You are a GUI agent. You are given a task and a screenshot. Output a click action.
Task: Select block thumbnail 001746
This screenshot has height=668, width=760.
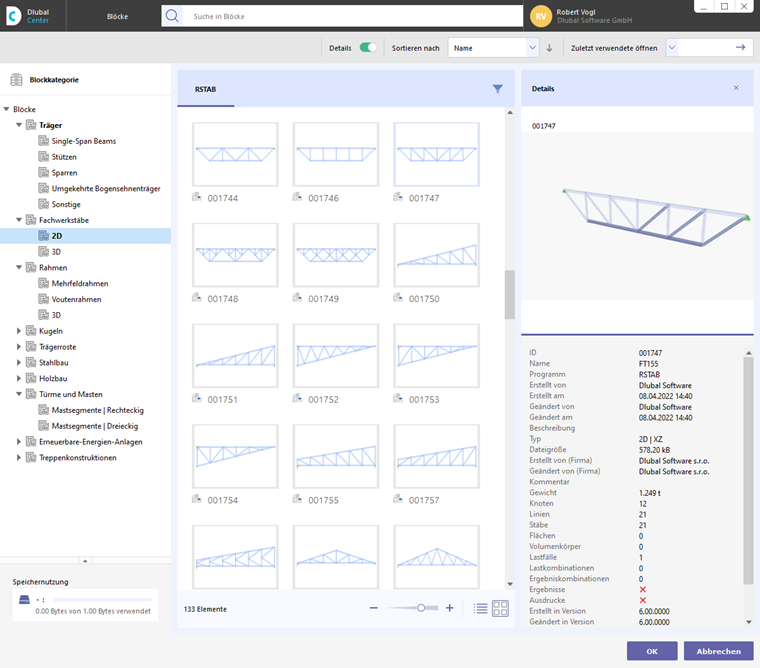335,154
